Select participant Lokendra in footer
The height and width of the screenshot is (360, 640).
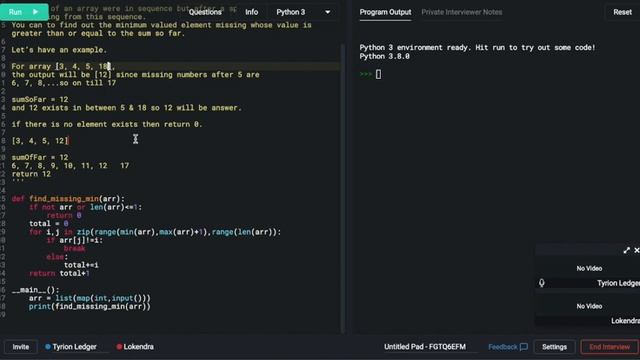click(135, 347)
